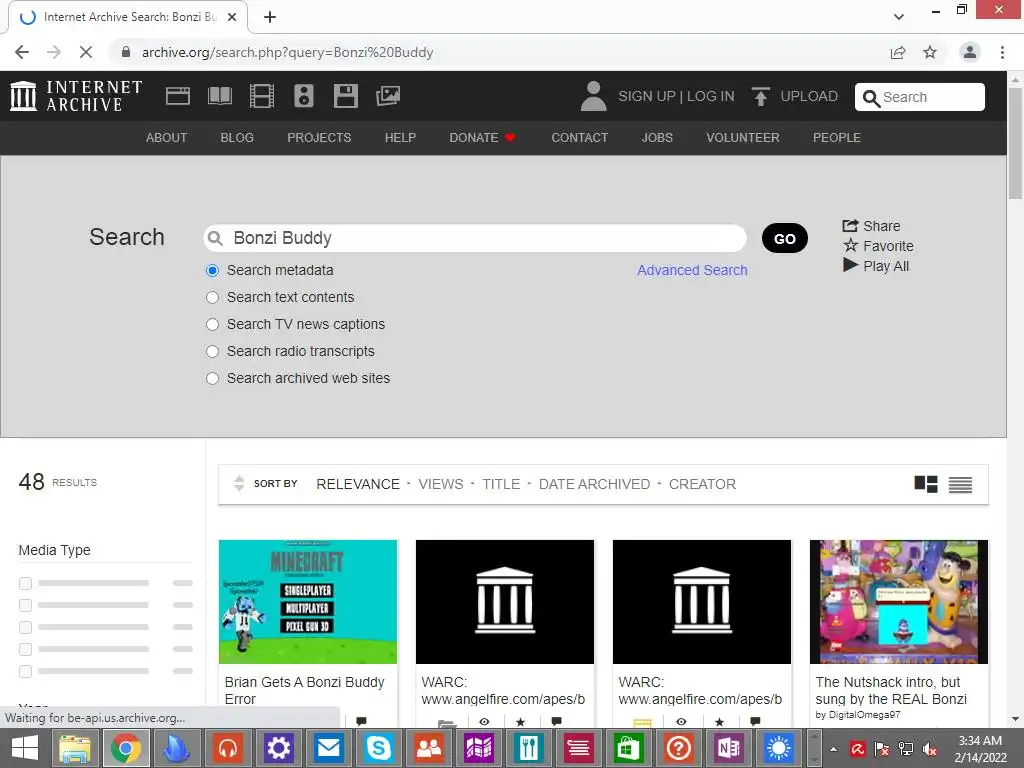Open a new browser tab

pos(270,17)
